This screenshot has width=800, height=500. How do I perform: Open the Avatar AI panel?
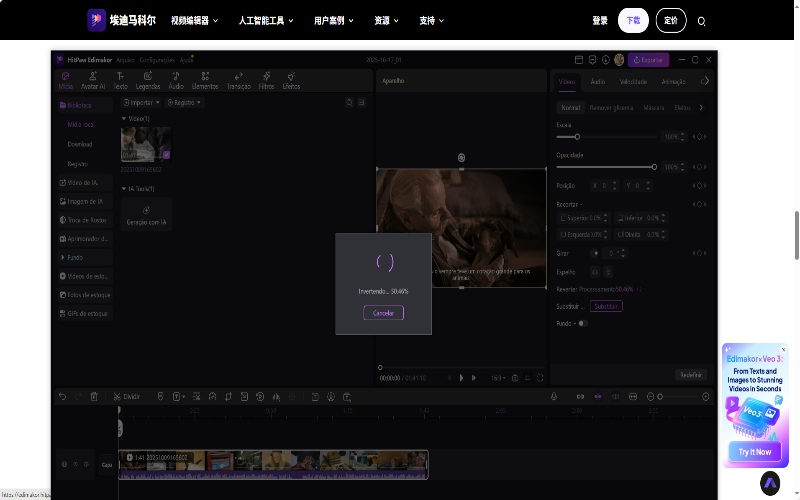tap(93, 80)
